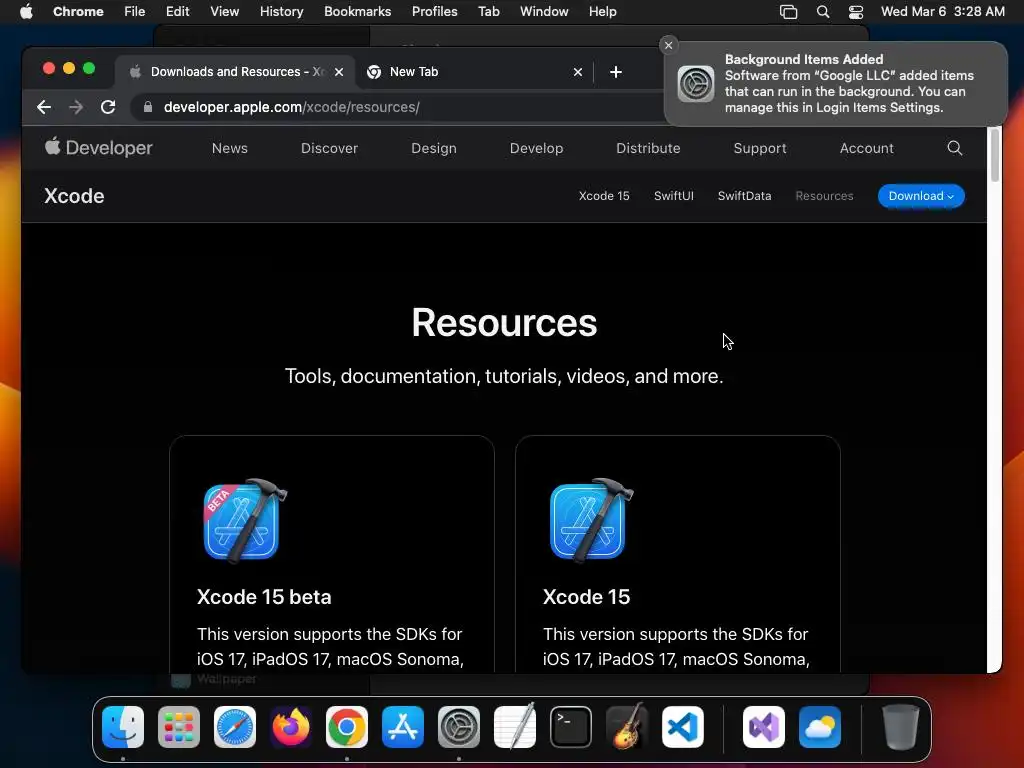This screenshot has height=768, width=1024.
Task: Launch Firefox from the Dock
Action: [x=291, y=727]
